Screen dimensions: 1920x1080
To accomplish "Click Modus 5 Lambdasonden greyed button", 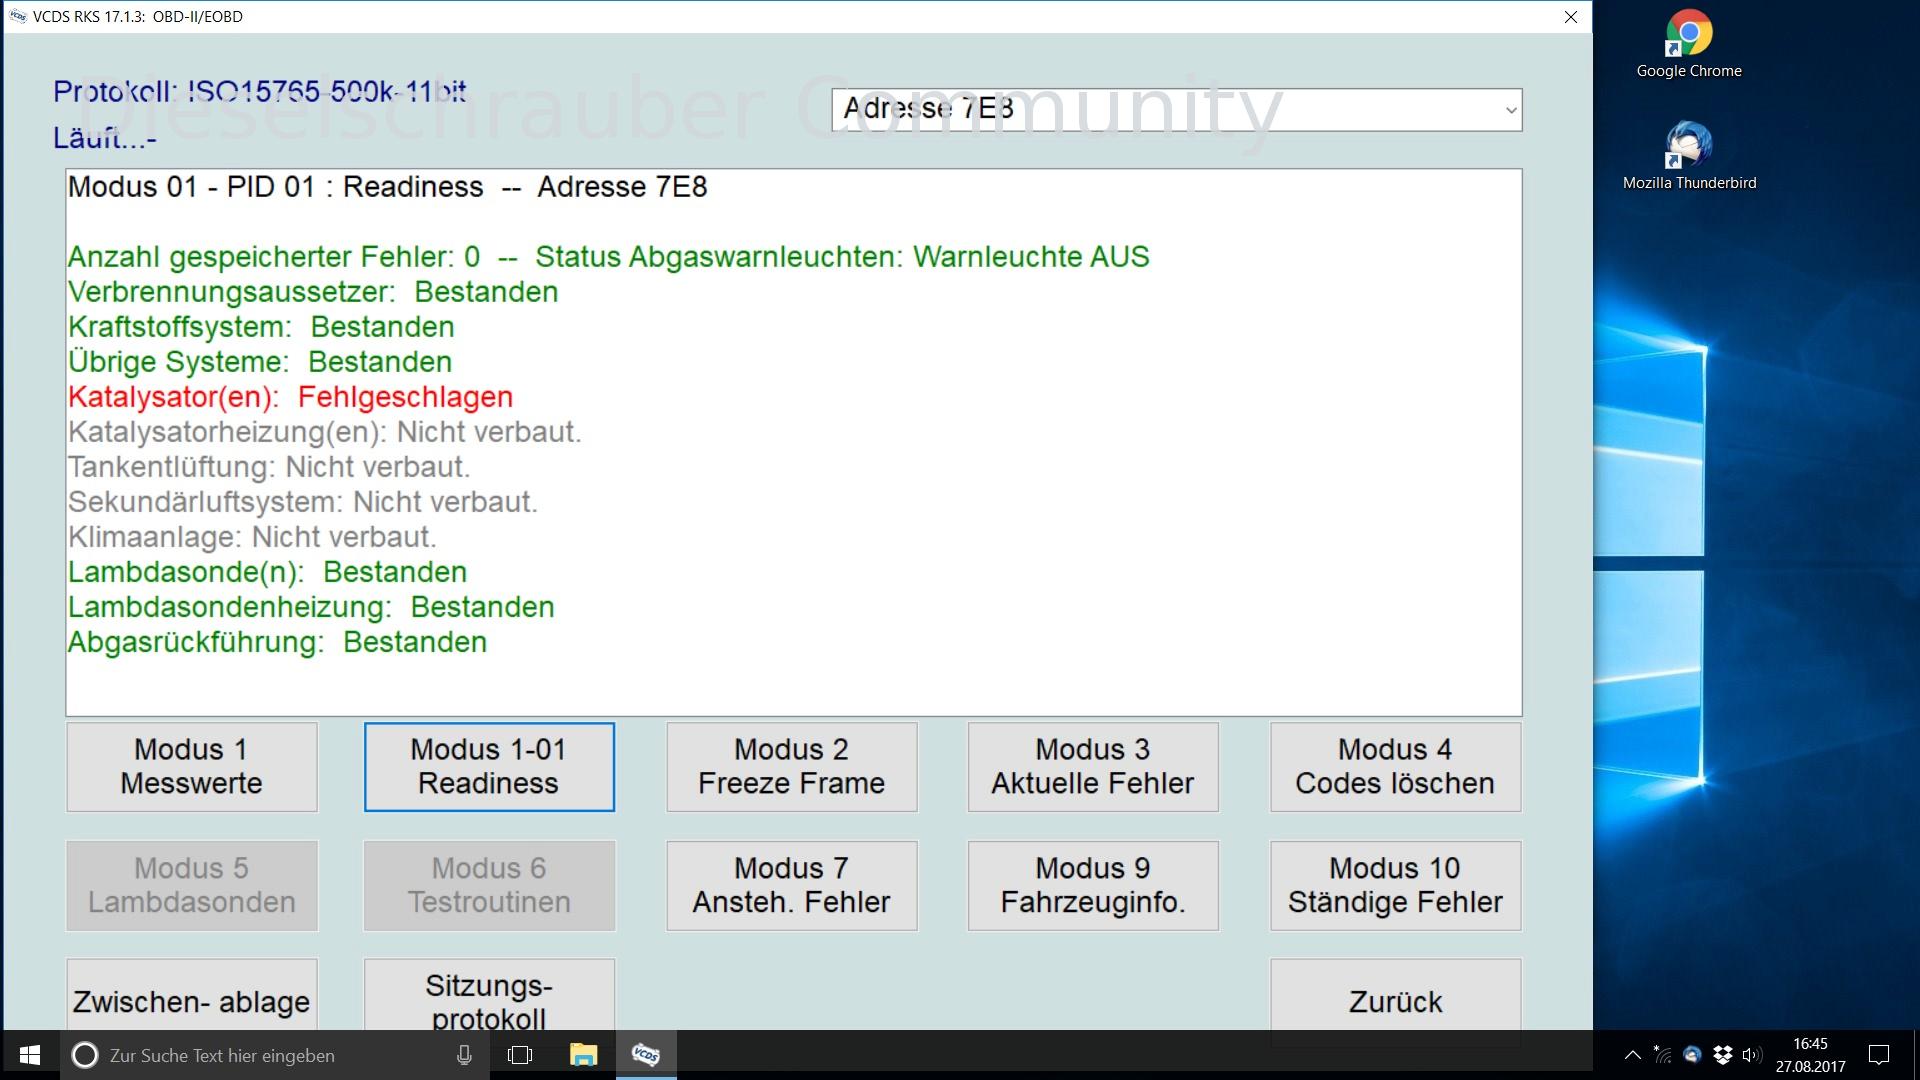I will tap(191, 886).
